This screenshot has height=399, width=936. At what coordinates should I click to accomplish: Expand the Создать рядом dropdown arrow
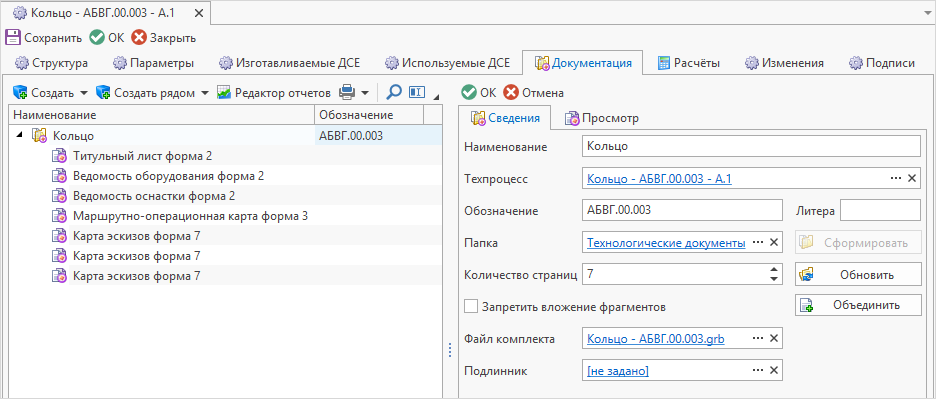click(204, 93)
